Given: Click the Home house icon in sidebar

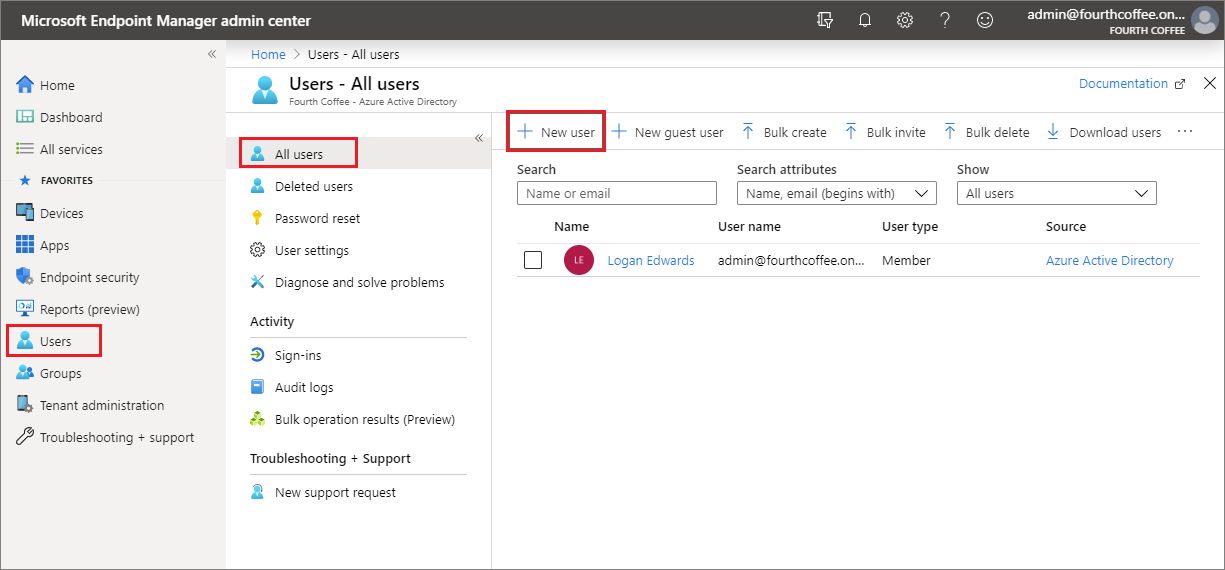Looking at the screenshot, I should tap(25, 85).
